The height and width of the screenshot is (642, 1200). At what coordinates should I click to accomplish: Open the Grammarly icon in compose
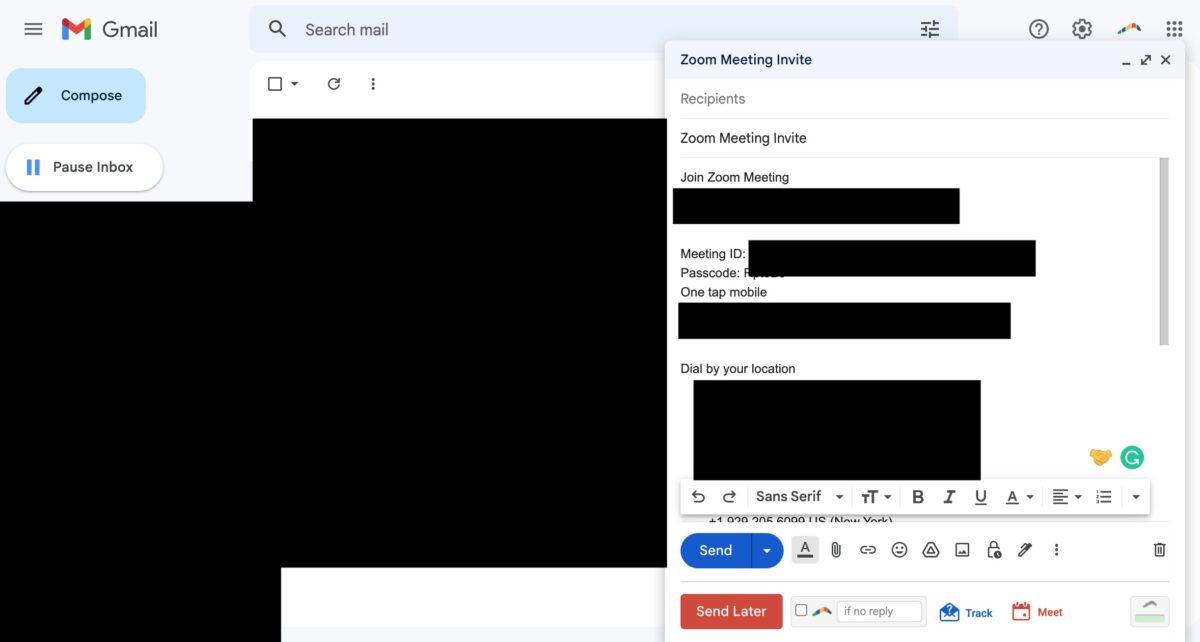(1132, 458)
